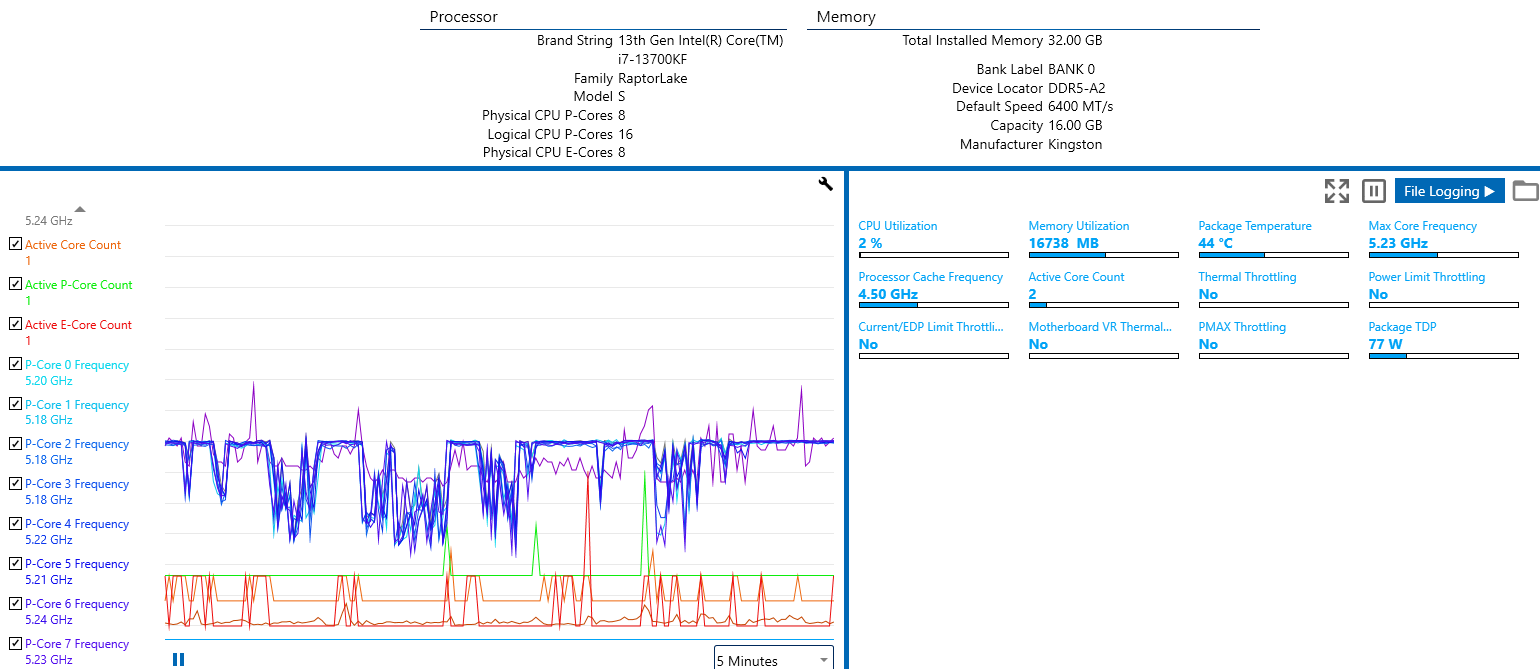Viewport: 1540px width, 669px height.
Task: Click the P-Core 4 Frequency legend label
Action: point(77,524)
